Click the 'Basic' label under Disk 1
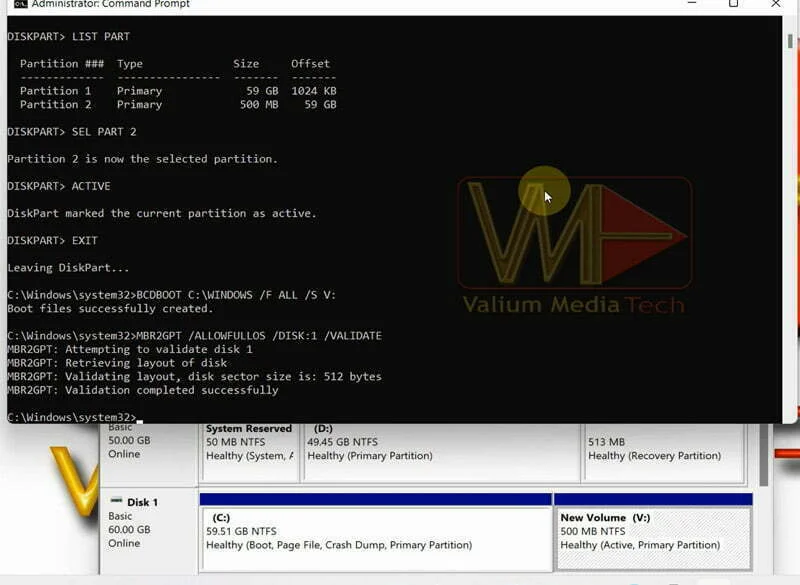Viewport: 800px width, 585px height. point(120,516)
